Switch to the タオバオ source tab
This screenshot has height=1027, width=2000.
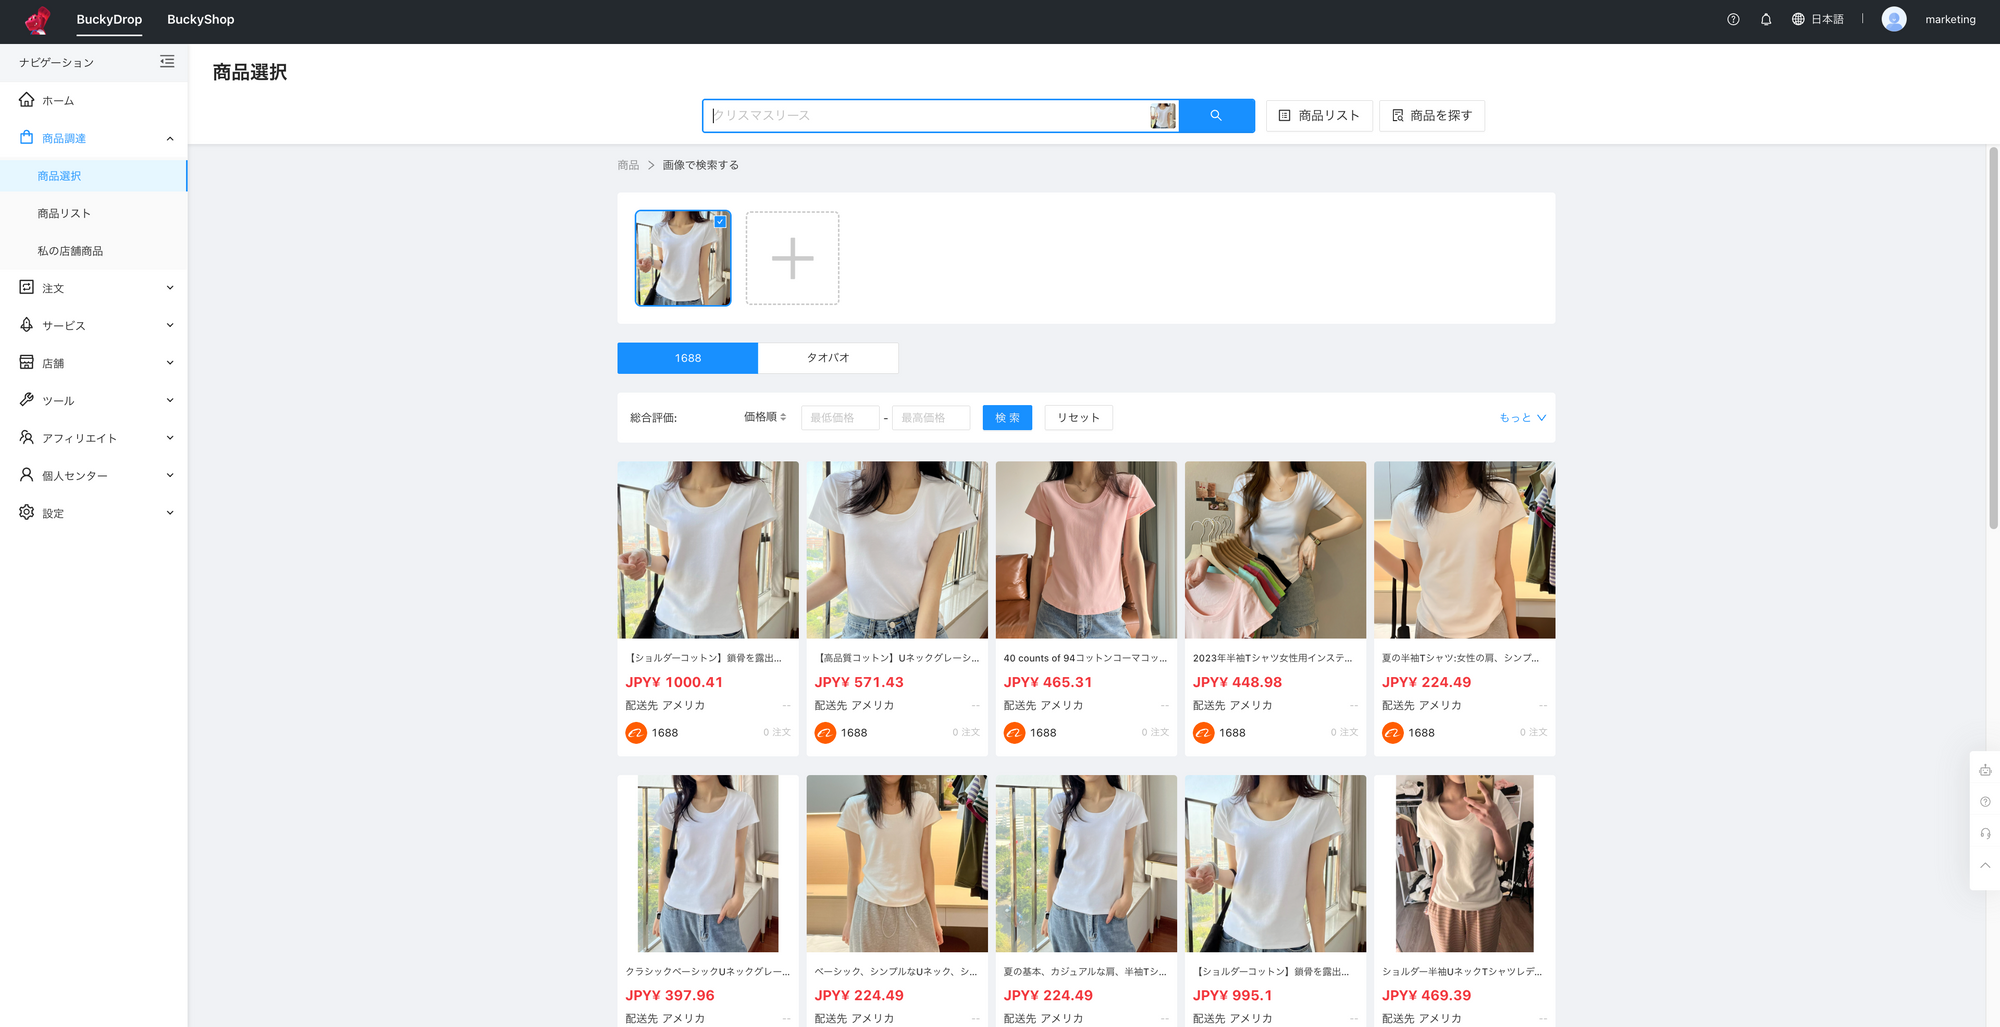pyautogui.click(x=828, y=358)
